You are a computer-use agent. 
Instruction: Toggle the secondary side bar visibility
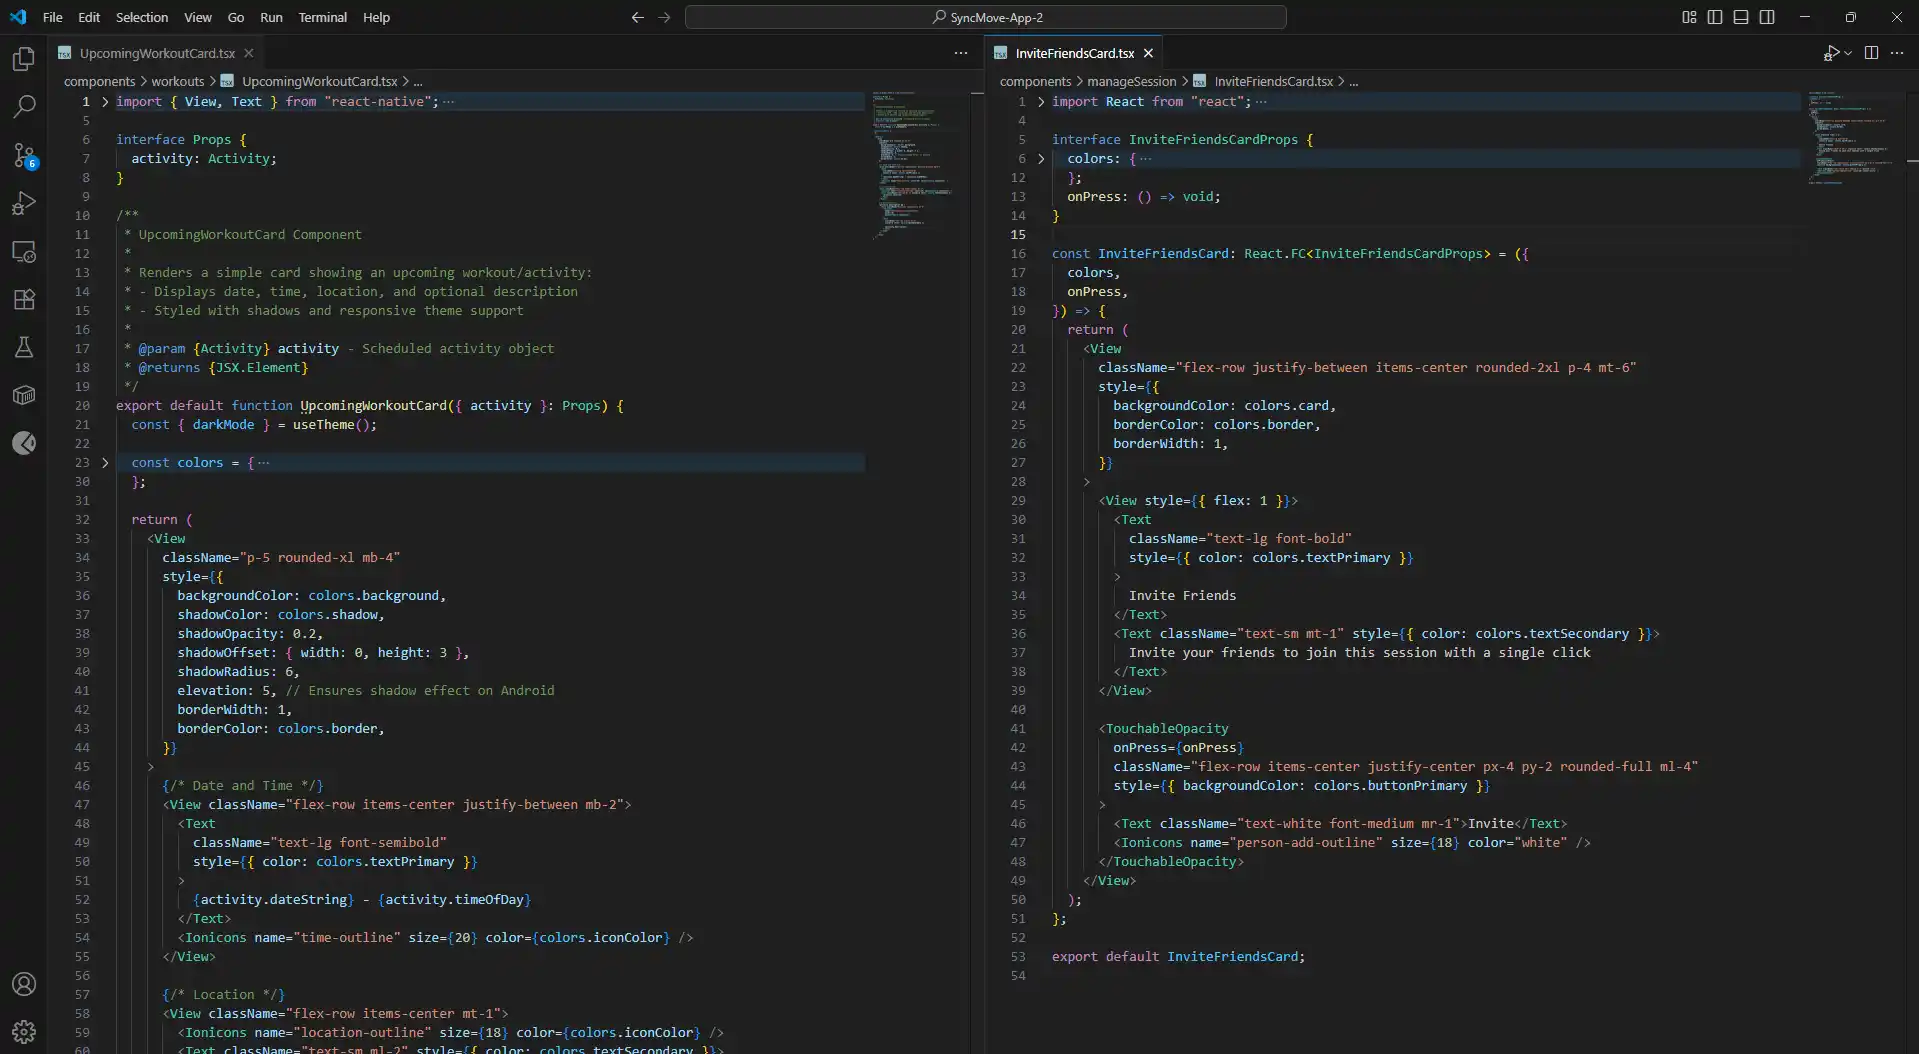(x=1767, y=17)
